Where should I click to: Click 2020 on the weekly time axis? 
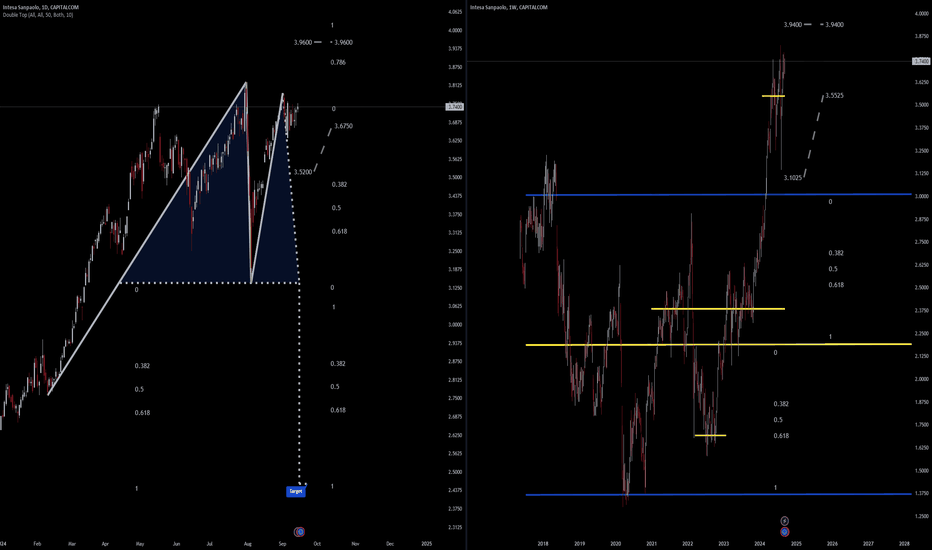coord(615,543)
